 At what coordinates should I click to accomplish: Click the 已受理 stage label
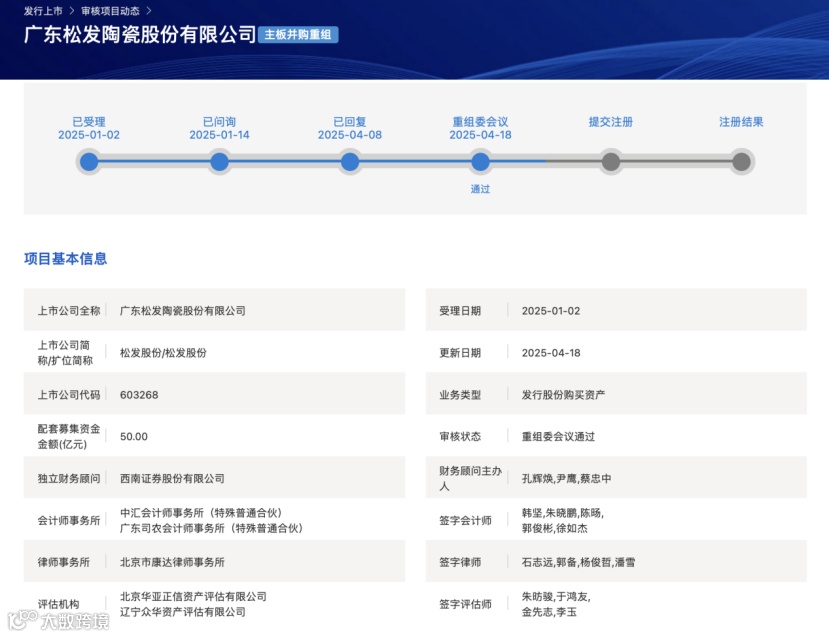pyautogui.click(x=89, y=122)
